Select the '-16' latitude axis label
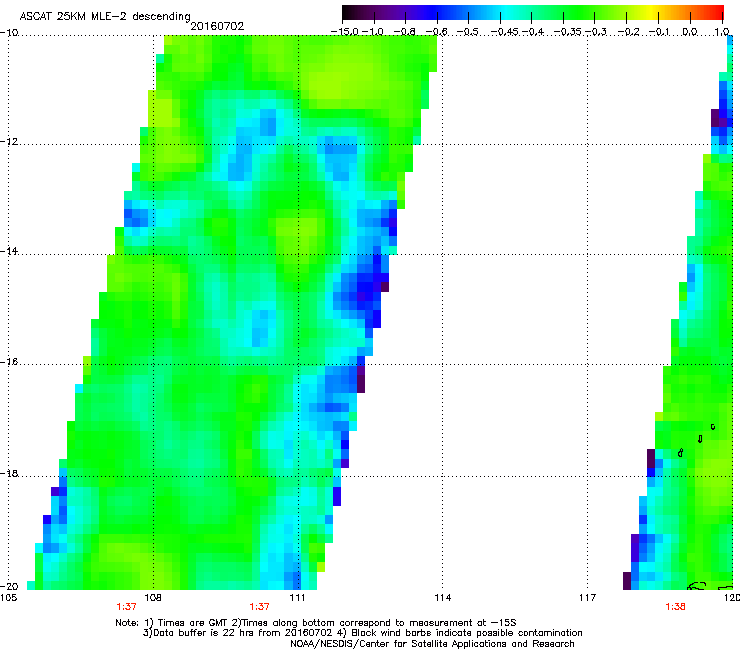Viewport: 740px width, 650px height. click(x=9, y=362)
